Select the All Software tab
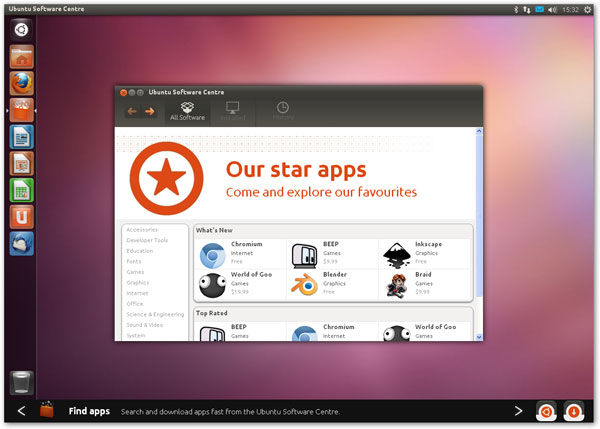 click(188, 111)
